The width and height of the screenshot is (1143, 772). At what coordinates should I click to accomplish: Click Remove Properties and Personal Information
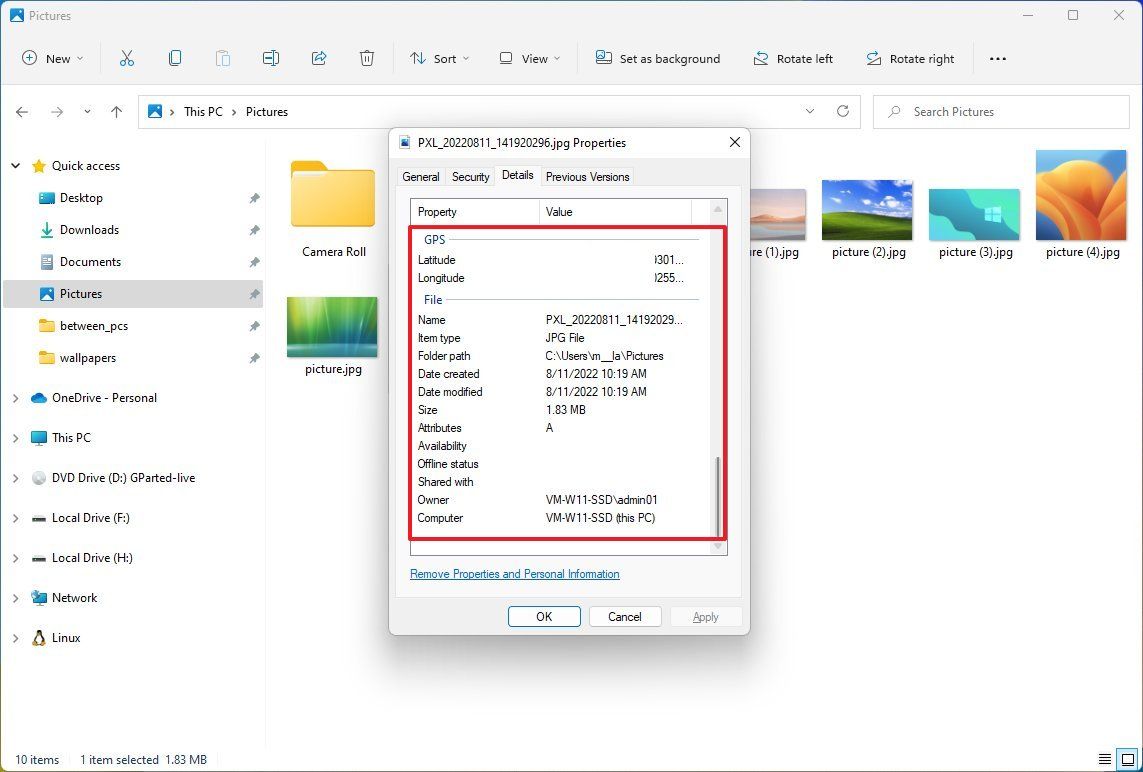tap(514, 574)
